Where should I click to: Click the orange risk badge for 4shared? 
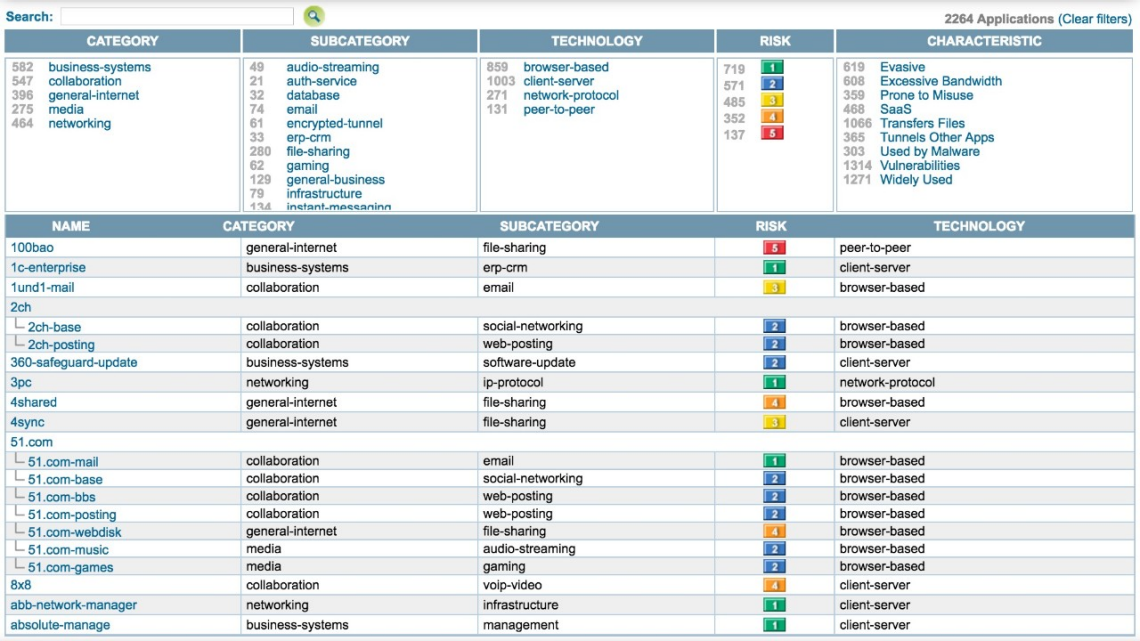pos(773,403)
